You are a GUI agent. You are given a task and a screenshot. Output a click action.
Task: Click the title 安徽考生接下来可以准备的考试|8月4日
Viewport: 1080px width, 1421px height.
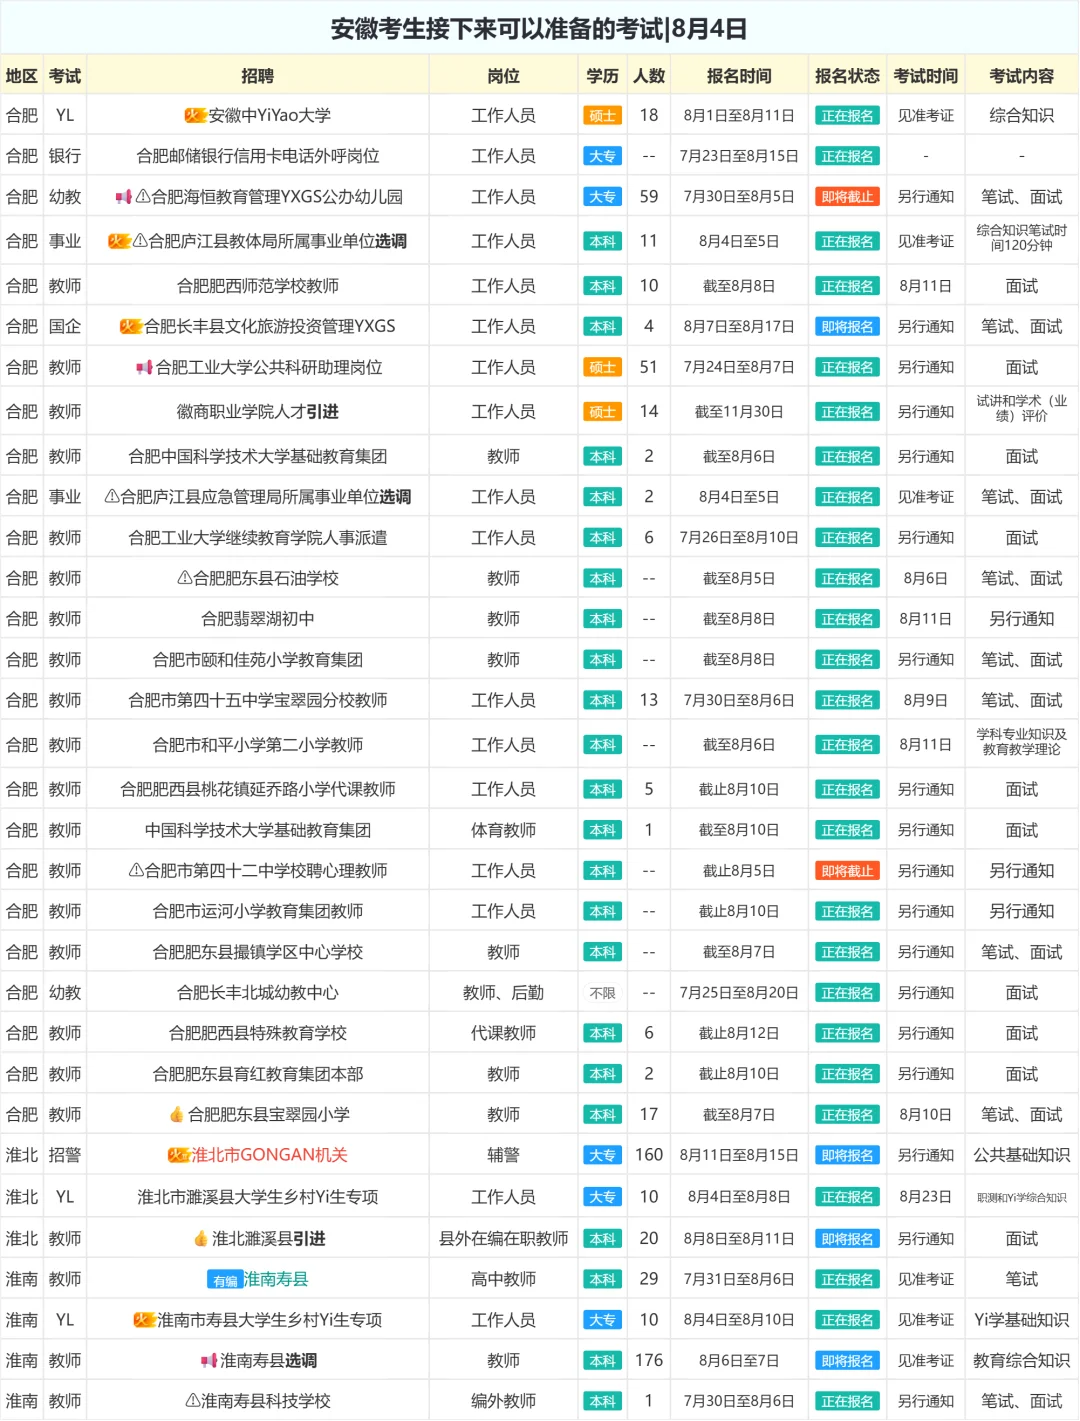[539, 29]
